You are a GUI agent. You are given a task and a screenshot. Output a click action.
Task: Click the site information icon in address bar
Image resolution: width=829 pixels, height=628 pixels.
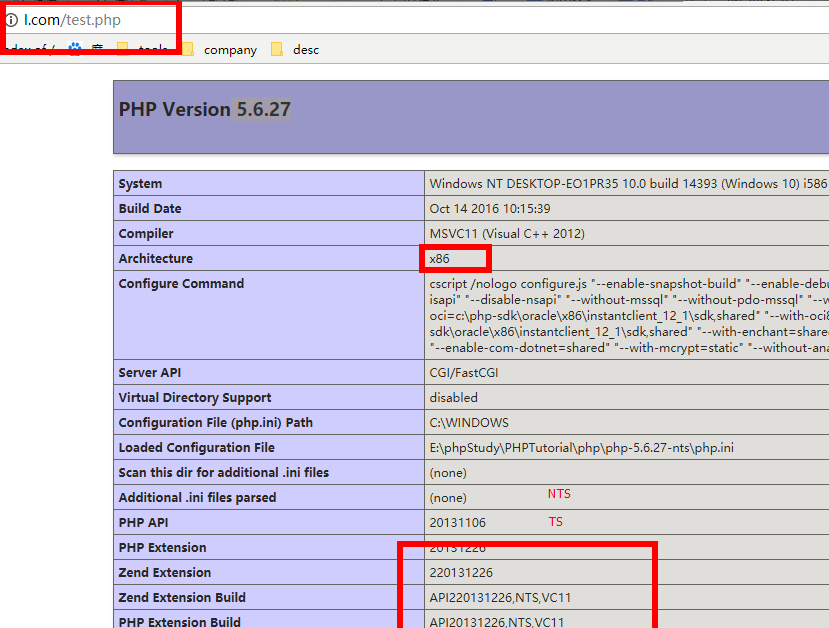click(x=12, y=19)
